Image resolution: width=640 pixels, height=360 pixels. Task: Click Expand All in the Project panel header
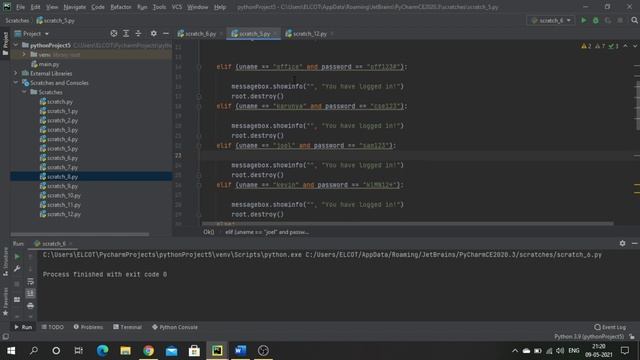pos(126,33)
